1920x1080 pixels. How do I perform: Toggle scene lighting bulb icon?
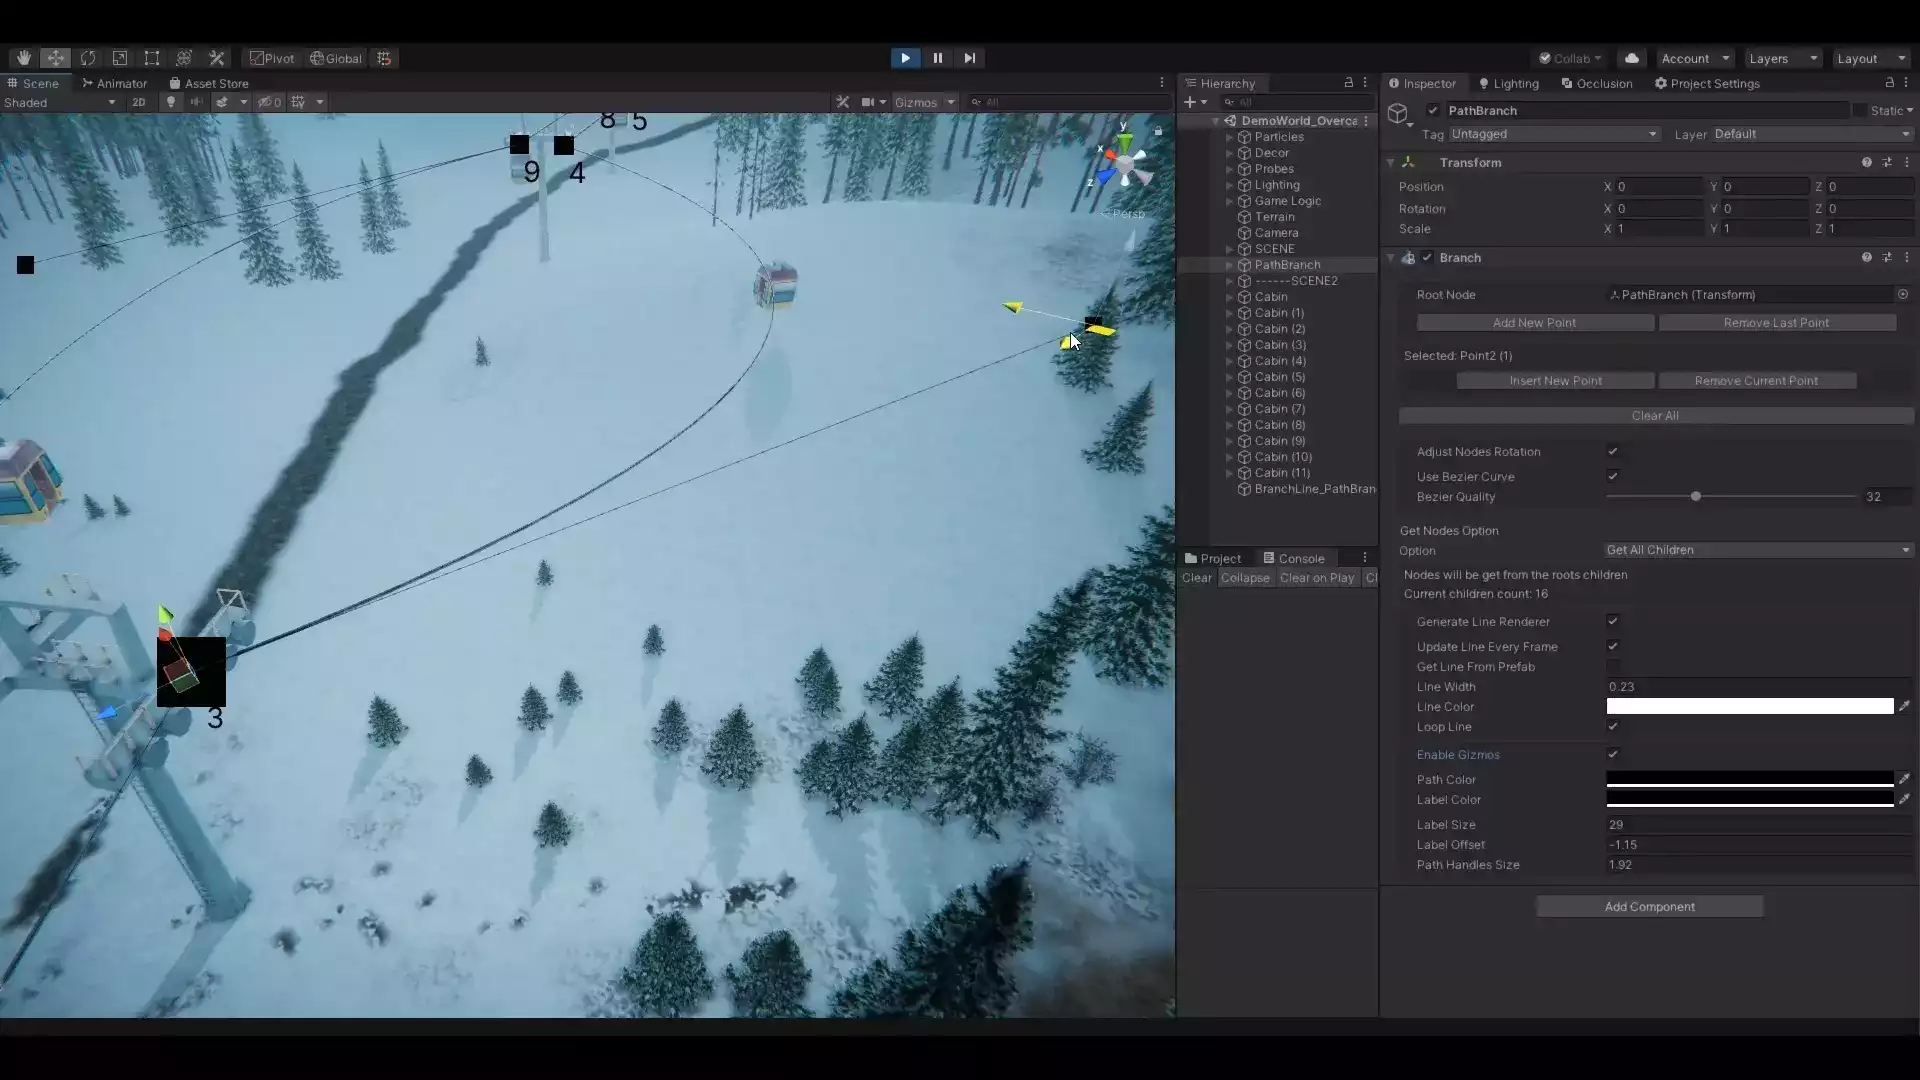(171, 102)
